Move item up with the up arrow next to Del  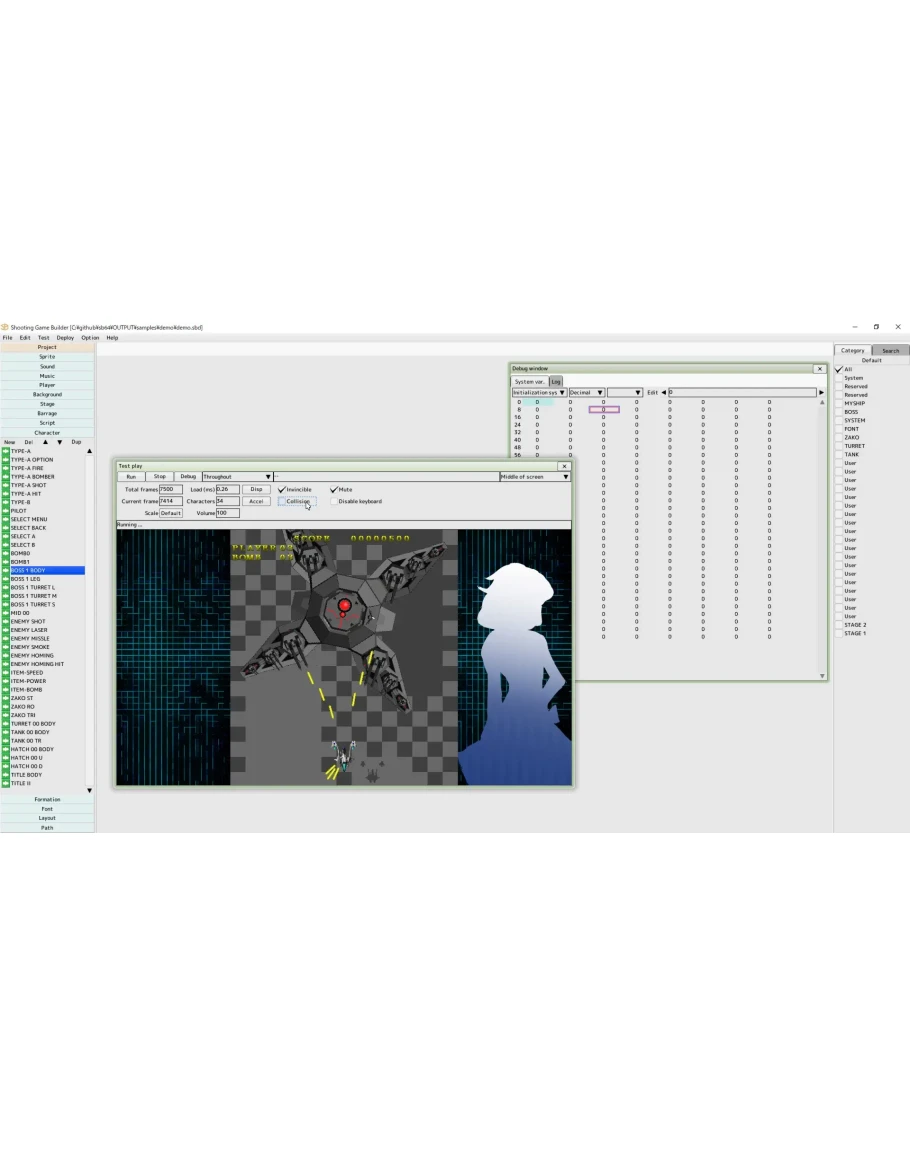pyautogui.click(x=45, y=442)
